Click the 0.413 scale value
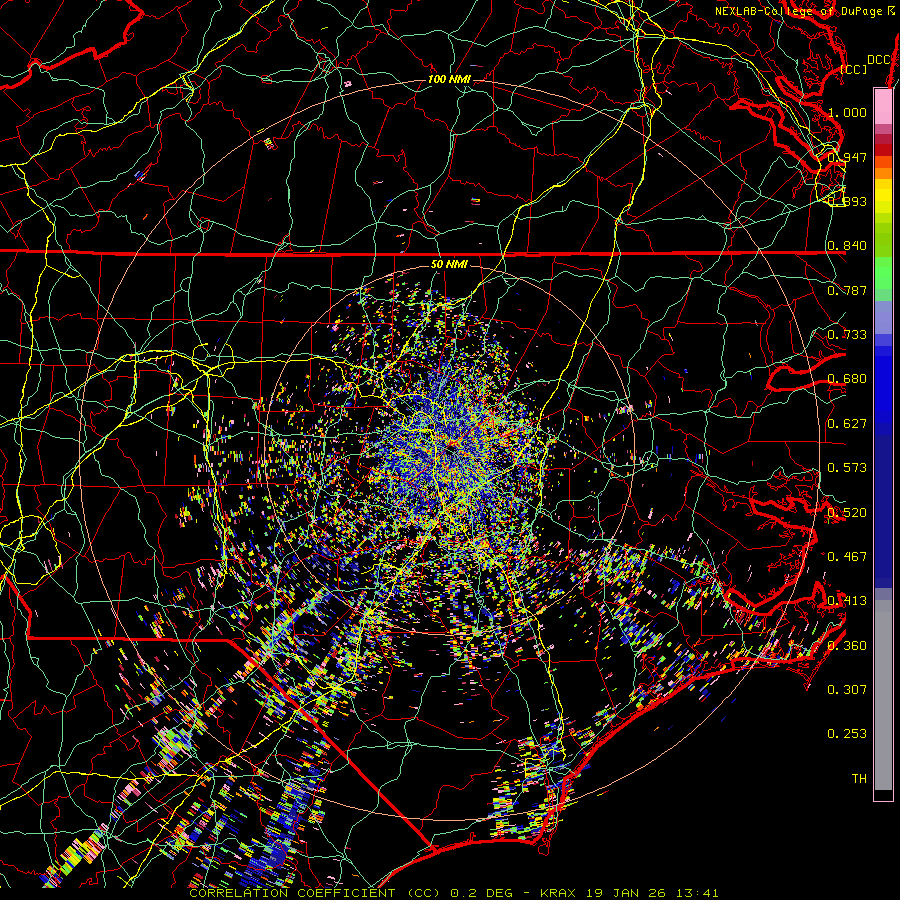 tap(847, 601)
